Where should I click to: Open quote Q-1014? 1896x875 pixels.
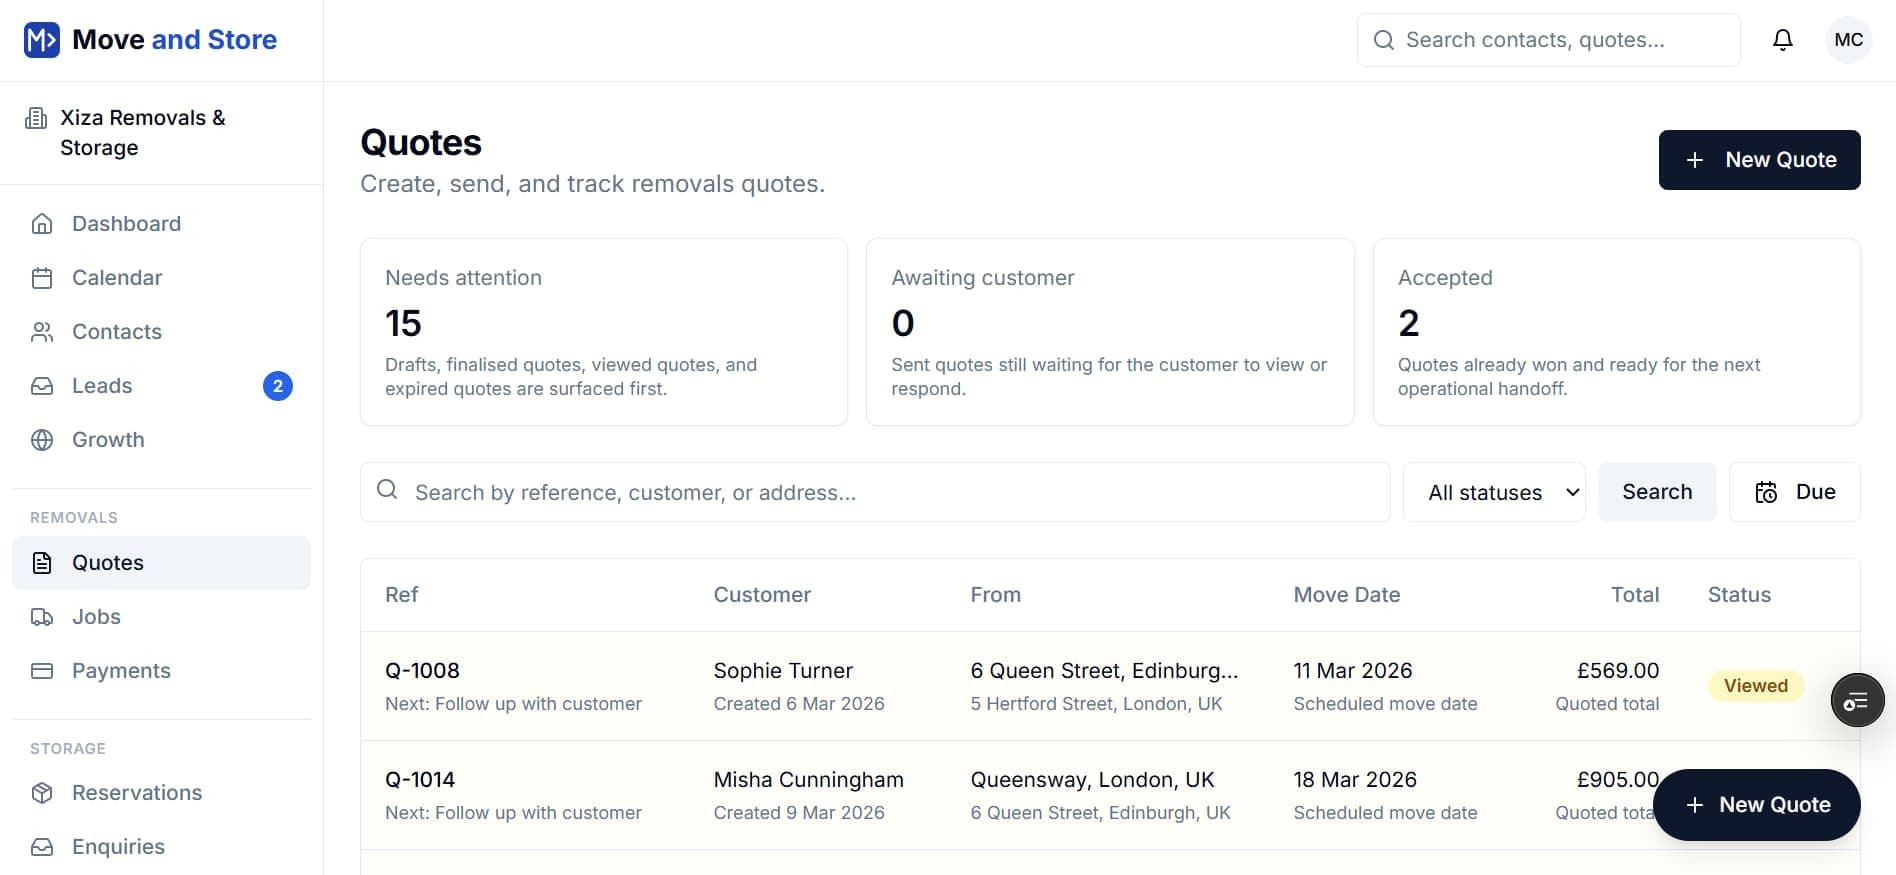pos(420,780)
